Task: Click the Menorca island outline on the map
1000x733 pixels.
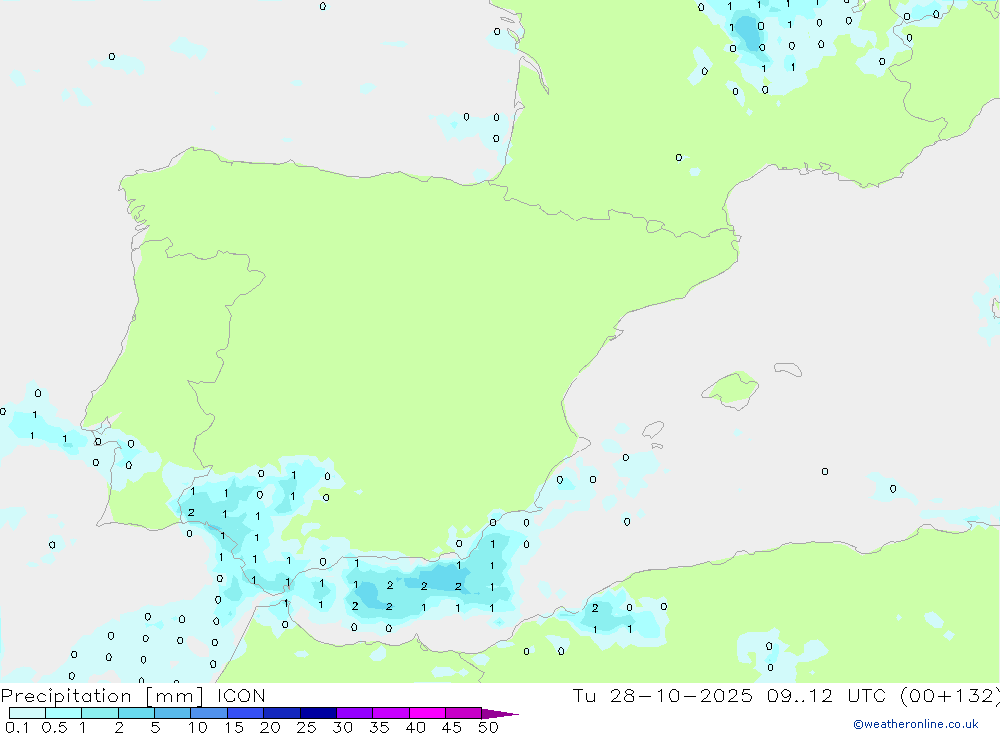Action: point(788,369)
